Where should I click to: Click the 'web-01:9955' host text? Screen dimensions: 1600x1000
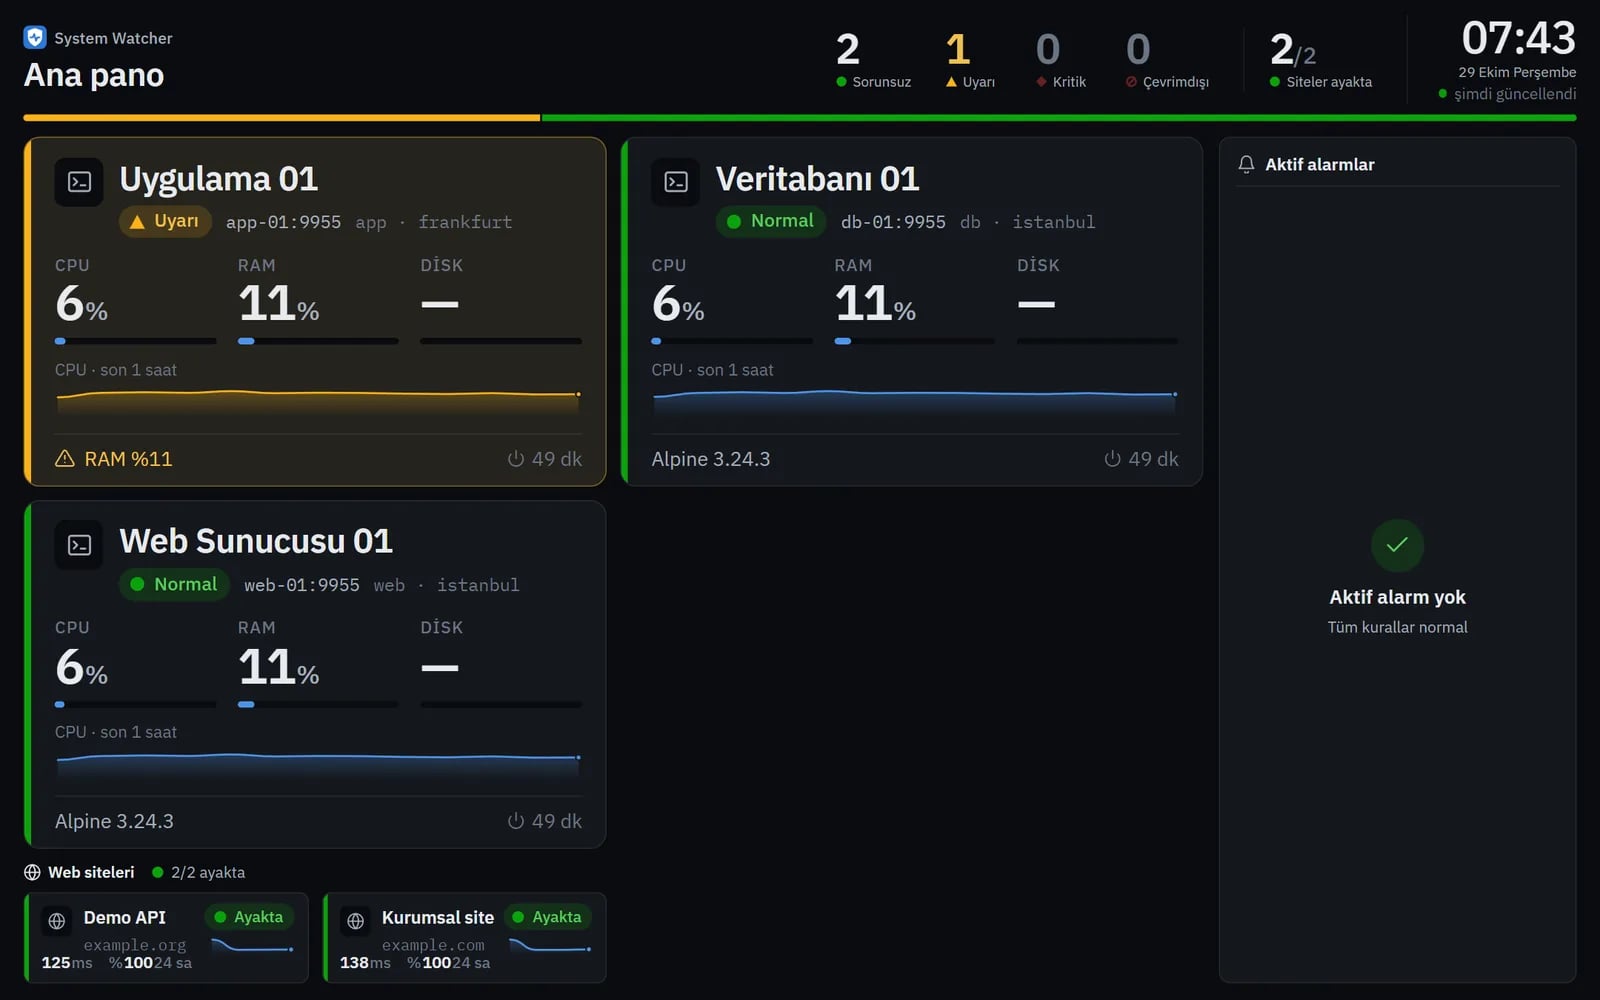pos(302,585)
